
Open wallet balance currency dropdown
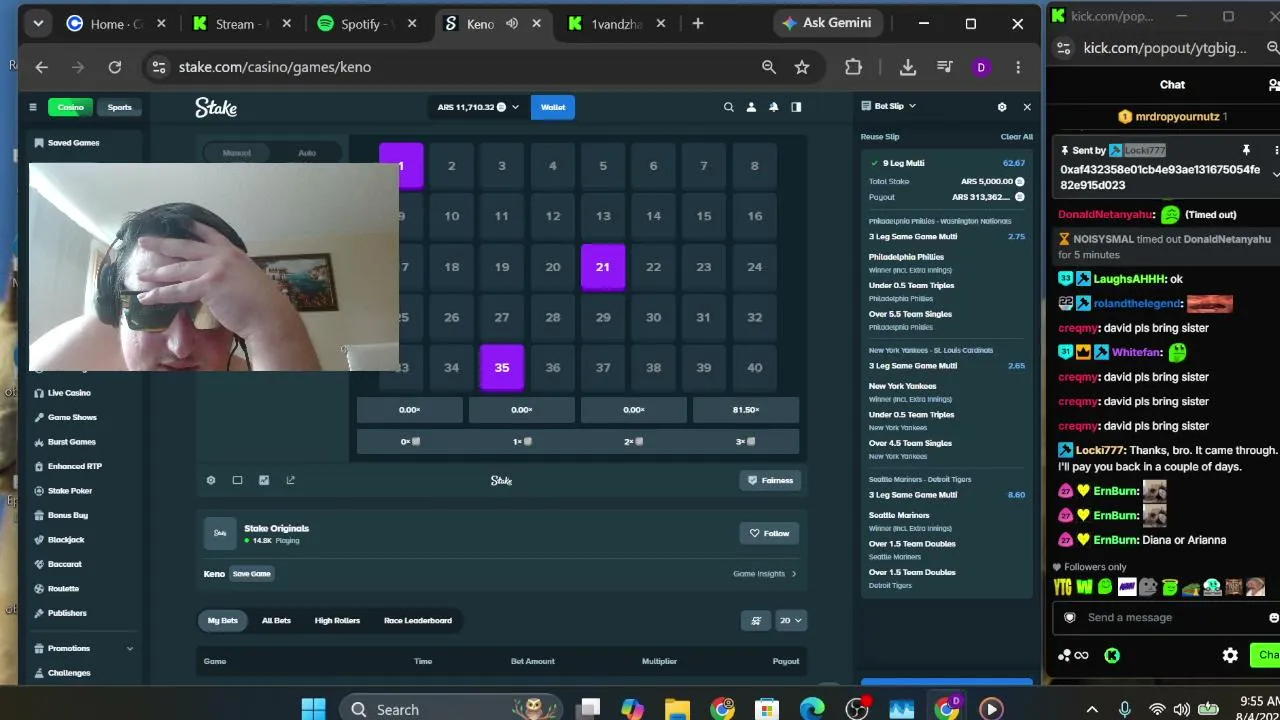(478, 107)
